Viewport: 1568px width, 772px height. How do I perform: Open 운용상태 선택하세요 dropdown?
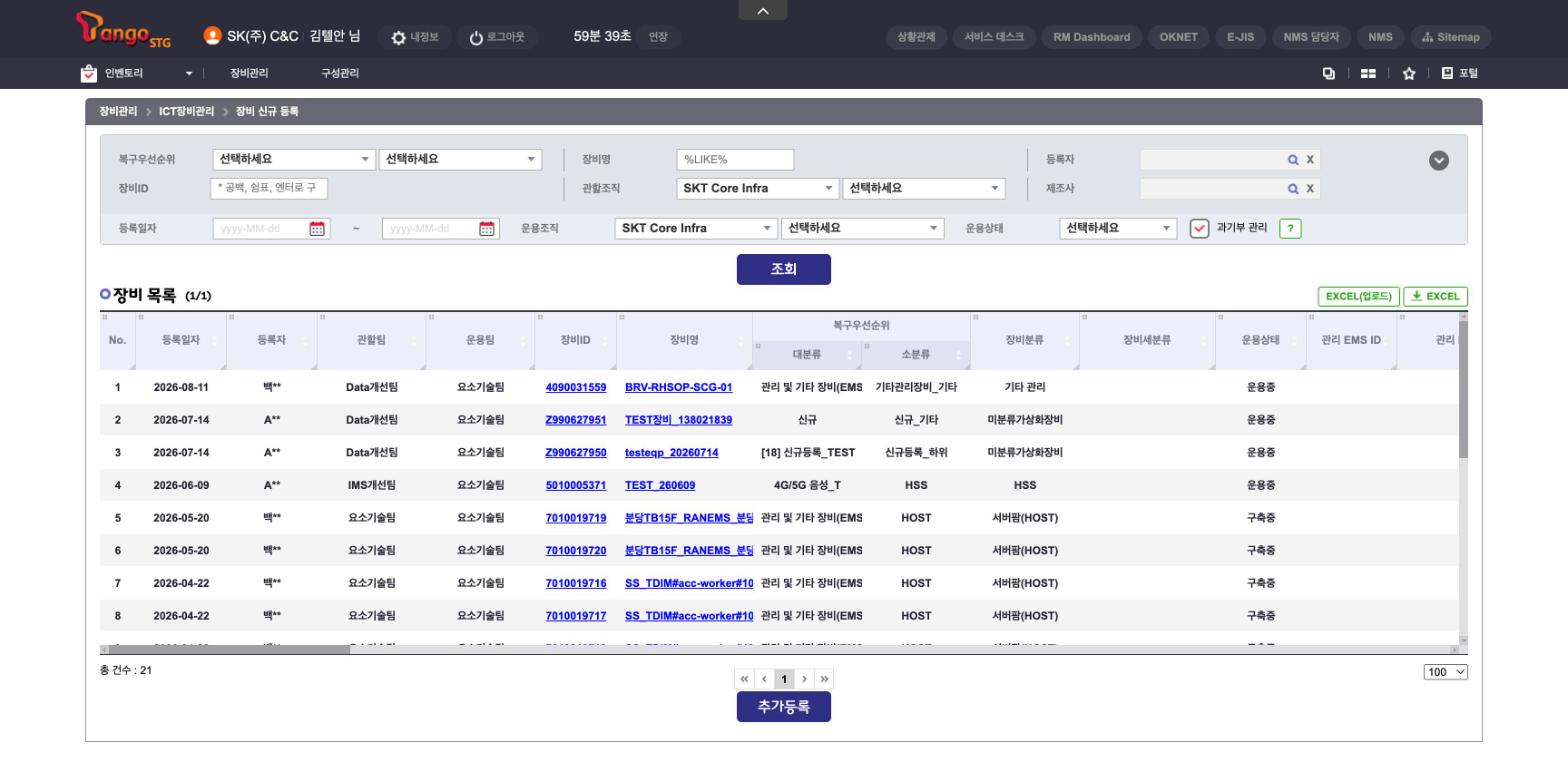[1118, 228]
